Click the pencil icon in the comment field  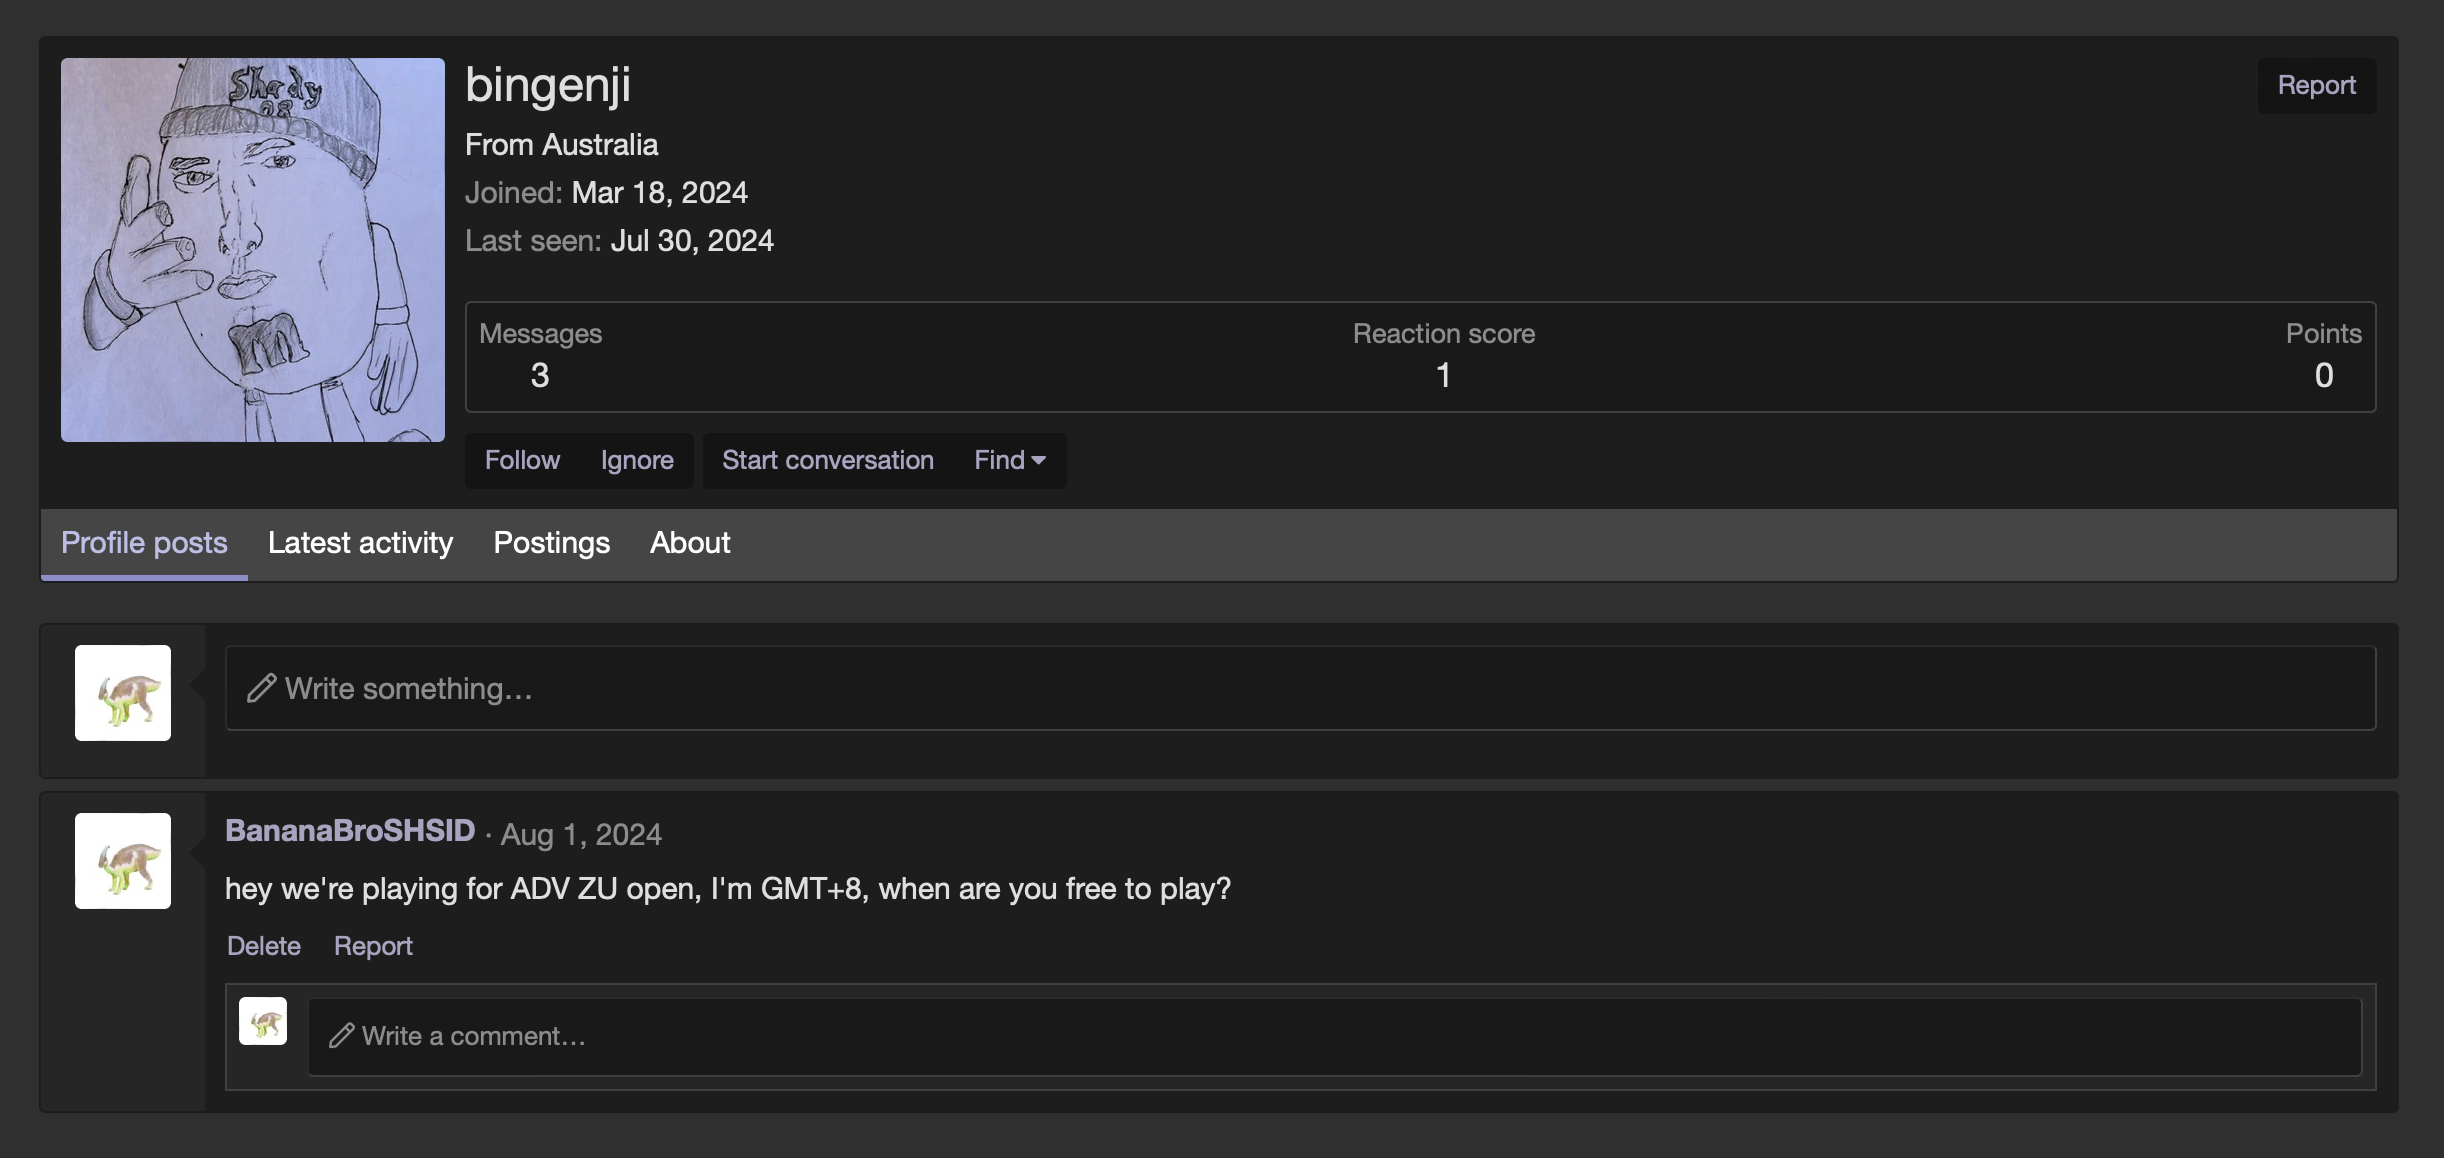tap(341, 1036)
